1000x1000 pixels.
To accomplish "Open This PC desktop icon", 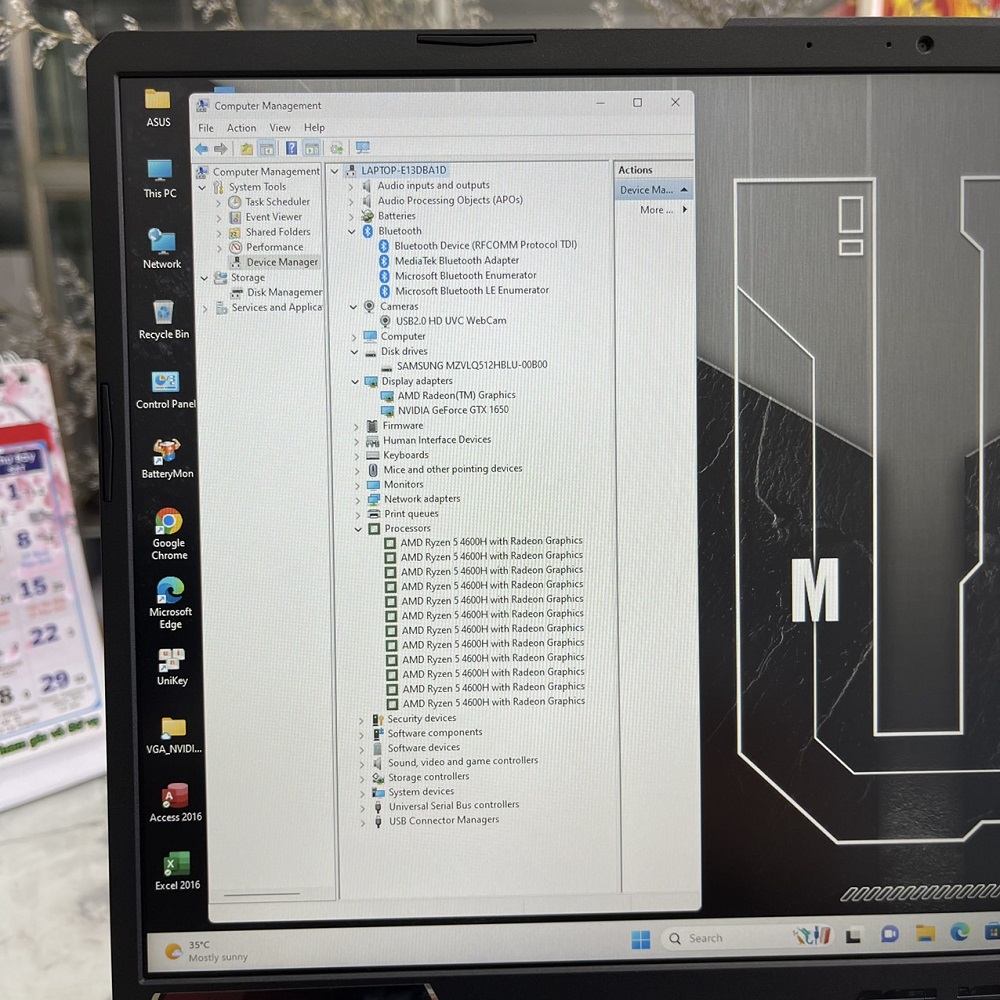I will click(159, 178).
